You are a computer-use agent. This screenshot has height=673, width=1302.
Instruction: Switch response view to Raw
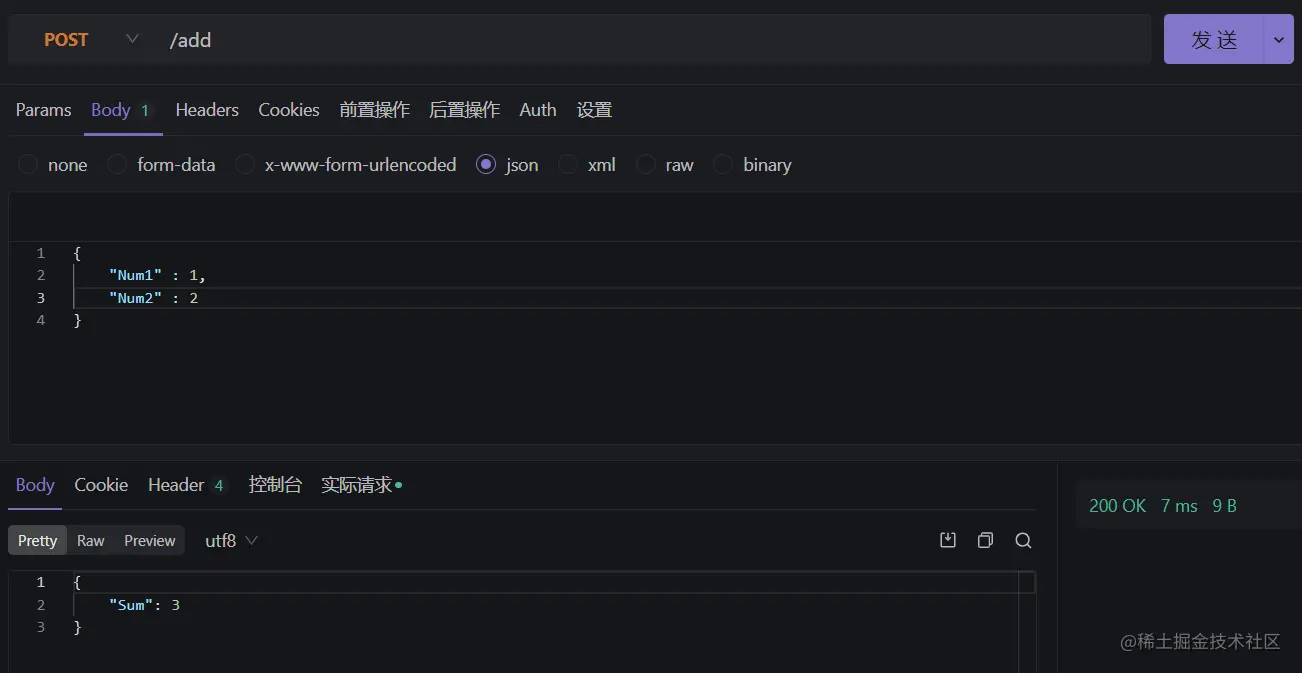point(90,540)
